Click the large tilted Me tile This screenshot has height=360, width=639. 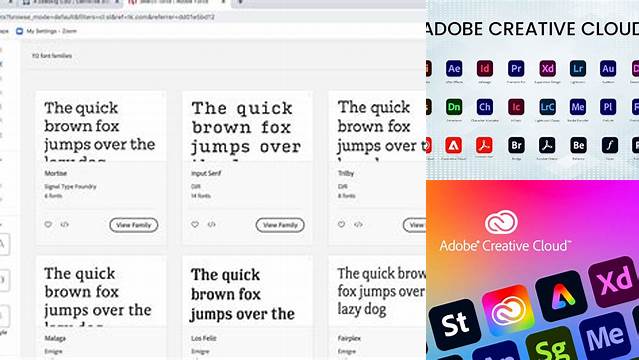click(x=605, y=337)
